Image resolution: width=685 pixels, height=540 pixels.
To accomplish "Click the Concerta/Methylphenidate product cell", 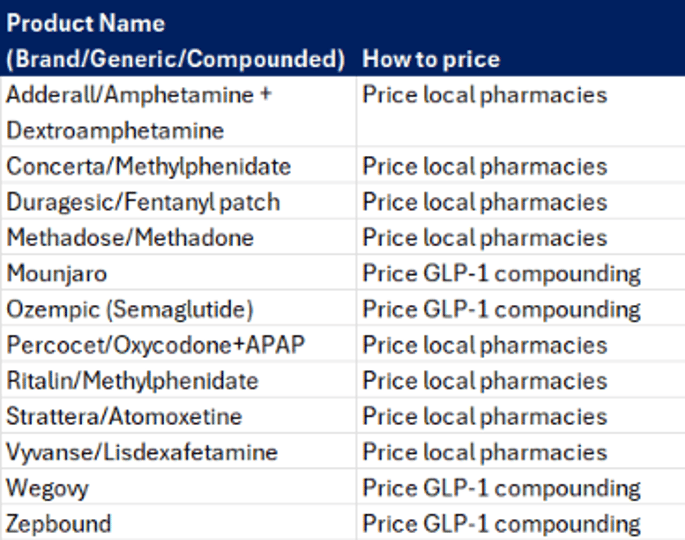I will coord(149,166).
